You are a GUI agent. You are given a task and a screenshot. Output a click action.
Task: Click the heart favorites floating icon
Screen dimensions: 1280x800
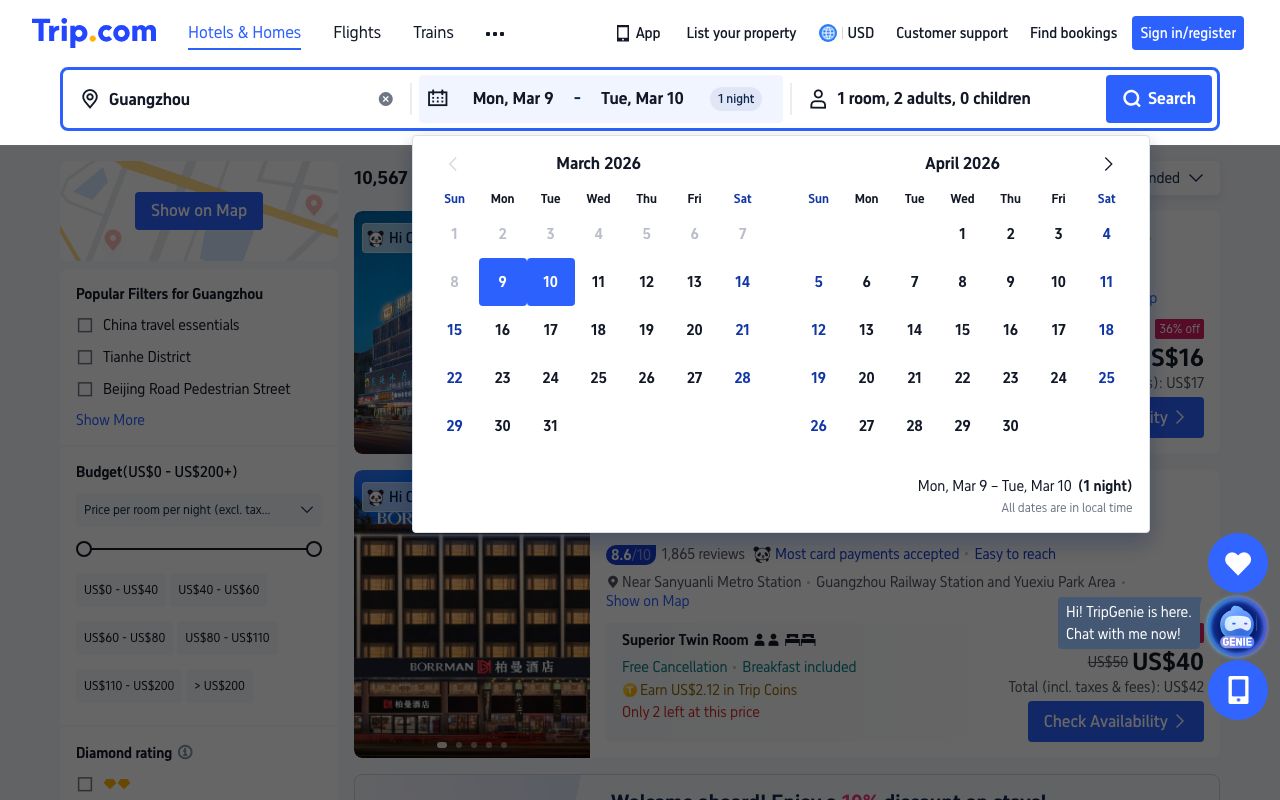[x=1237, y=564]
